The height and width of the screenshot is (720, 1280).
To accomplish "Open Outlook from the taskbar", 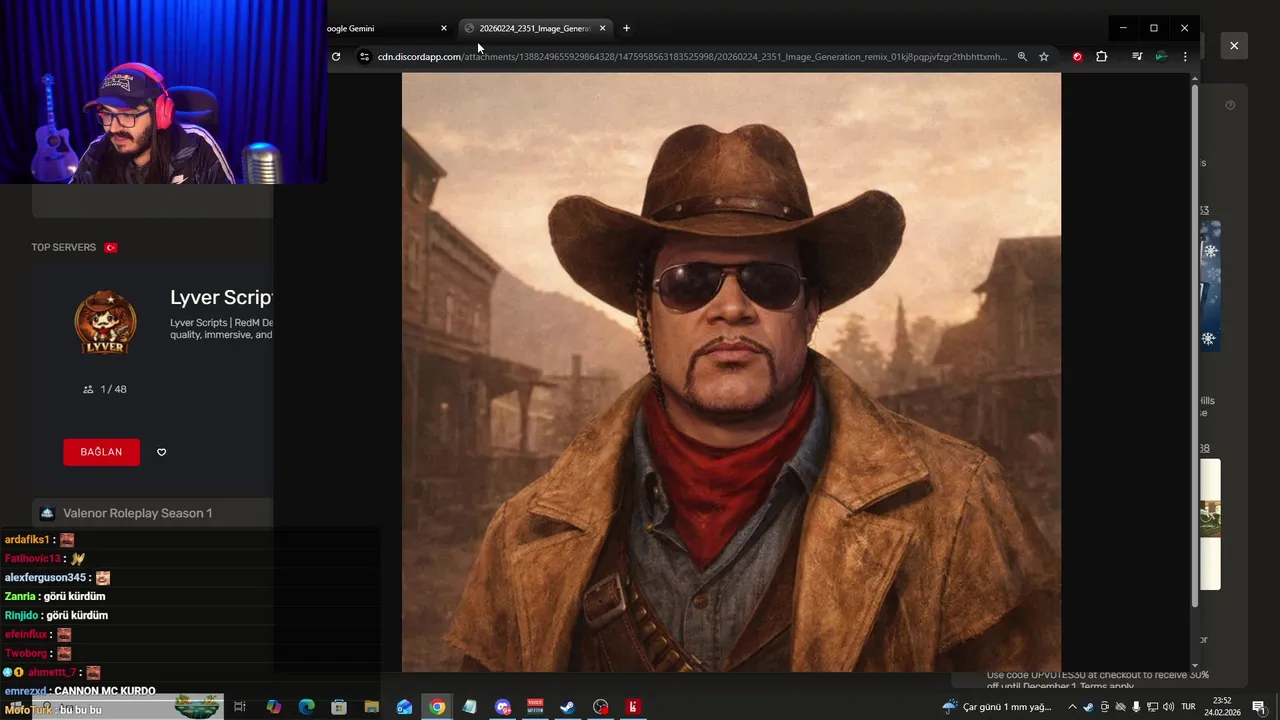I will [404, 707].
